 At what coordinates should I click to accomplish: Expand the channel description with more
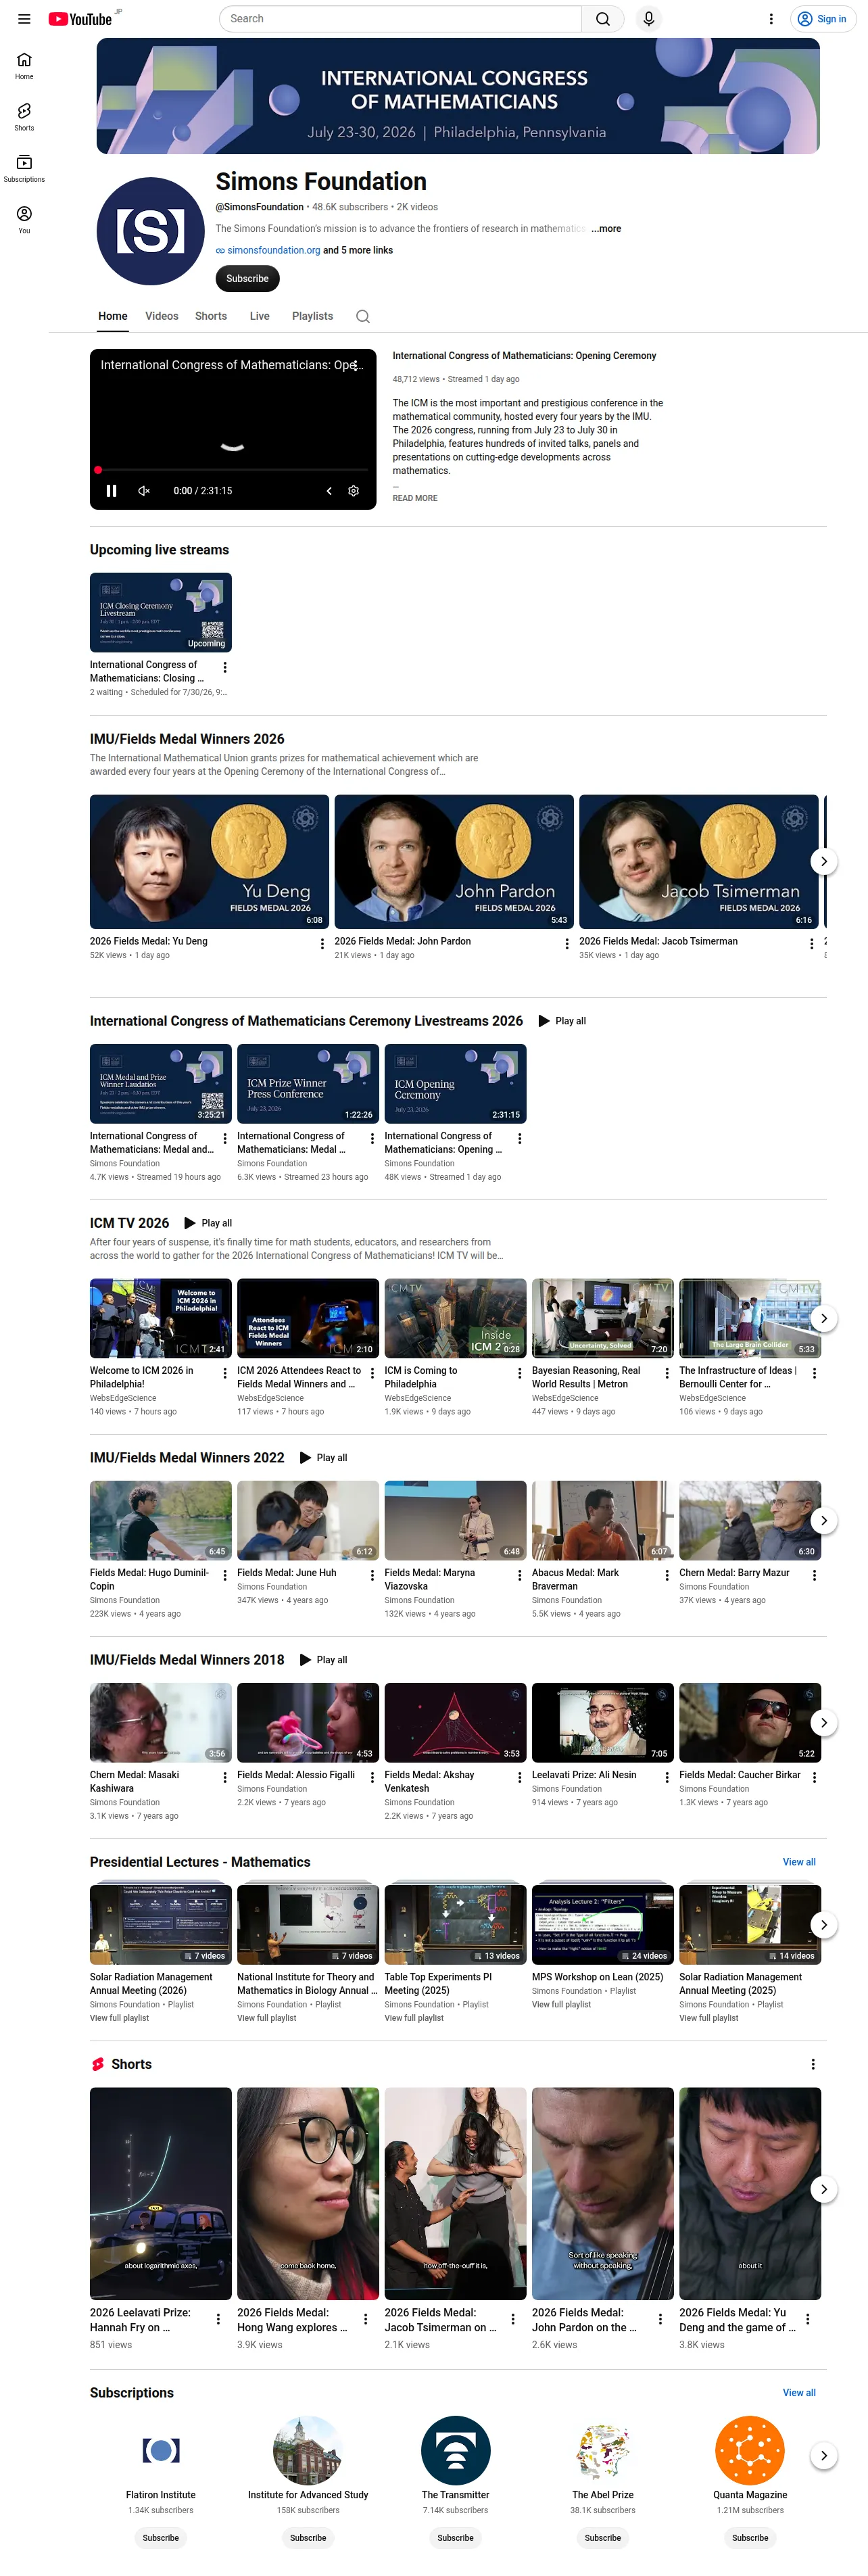click(x=606, y=229)
